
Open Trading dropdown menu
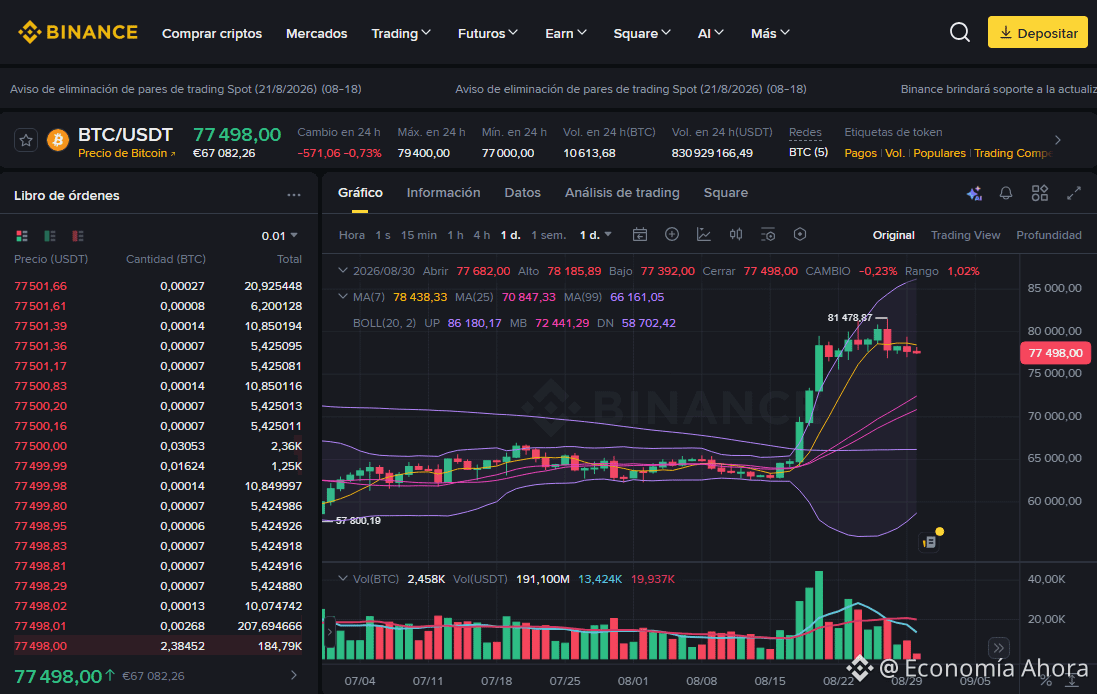click(401, 33)
